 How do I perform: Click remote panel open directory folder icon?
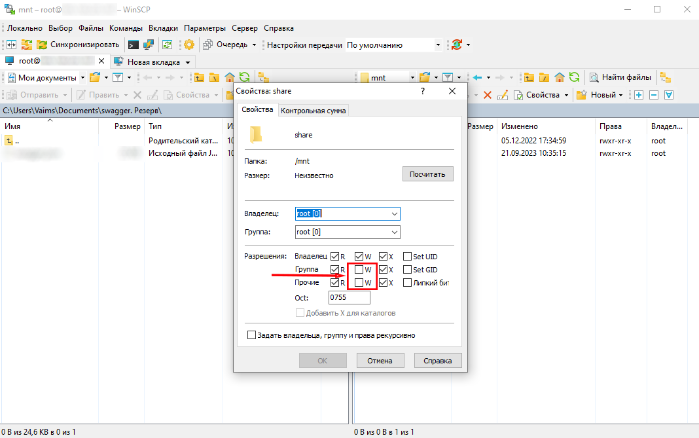click(x=425, y=78)
